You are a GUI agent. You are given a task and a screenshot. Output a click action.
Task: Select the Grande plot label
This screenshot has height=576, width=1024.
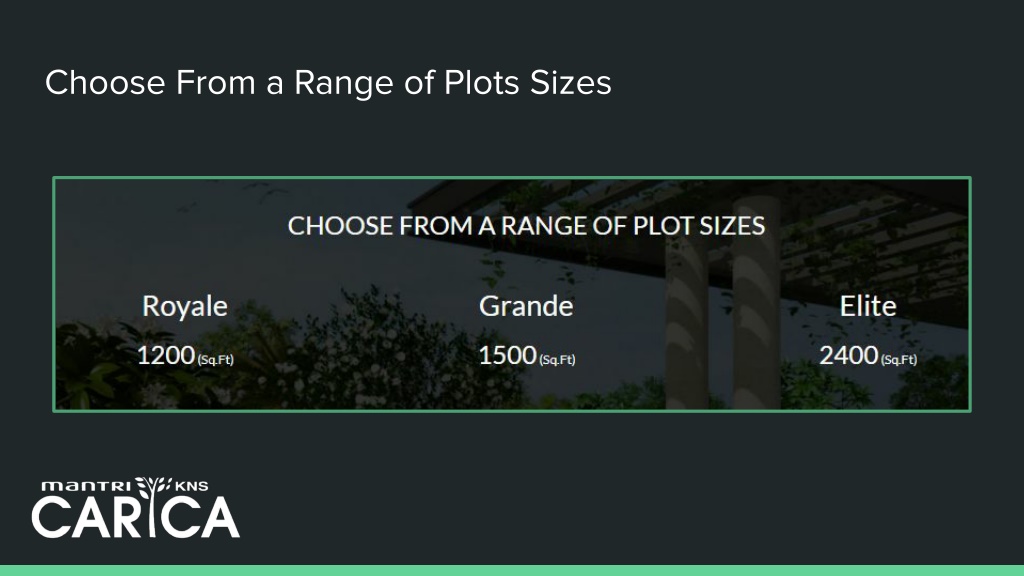(x=526, y=306)
